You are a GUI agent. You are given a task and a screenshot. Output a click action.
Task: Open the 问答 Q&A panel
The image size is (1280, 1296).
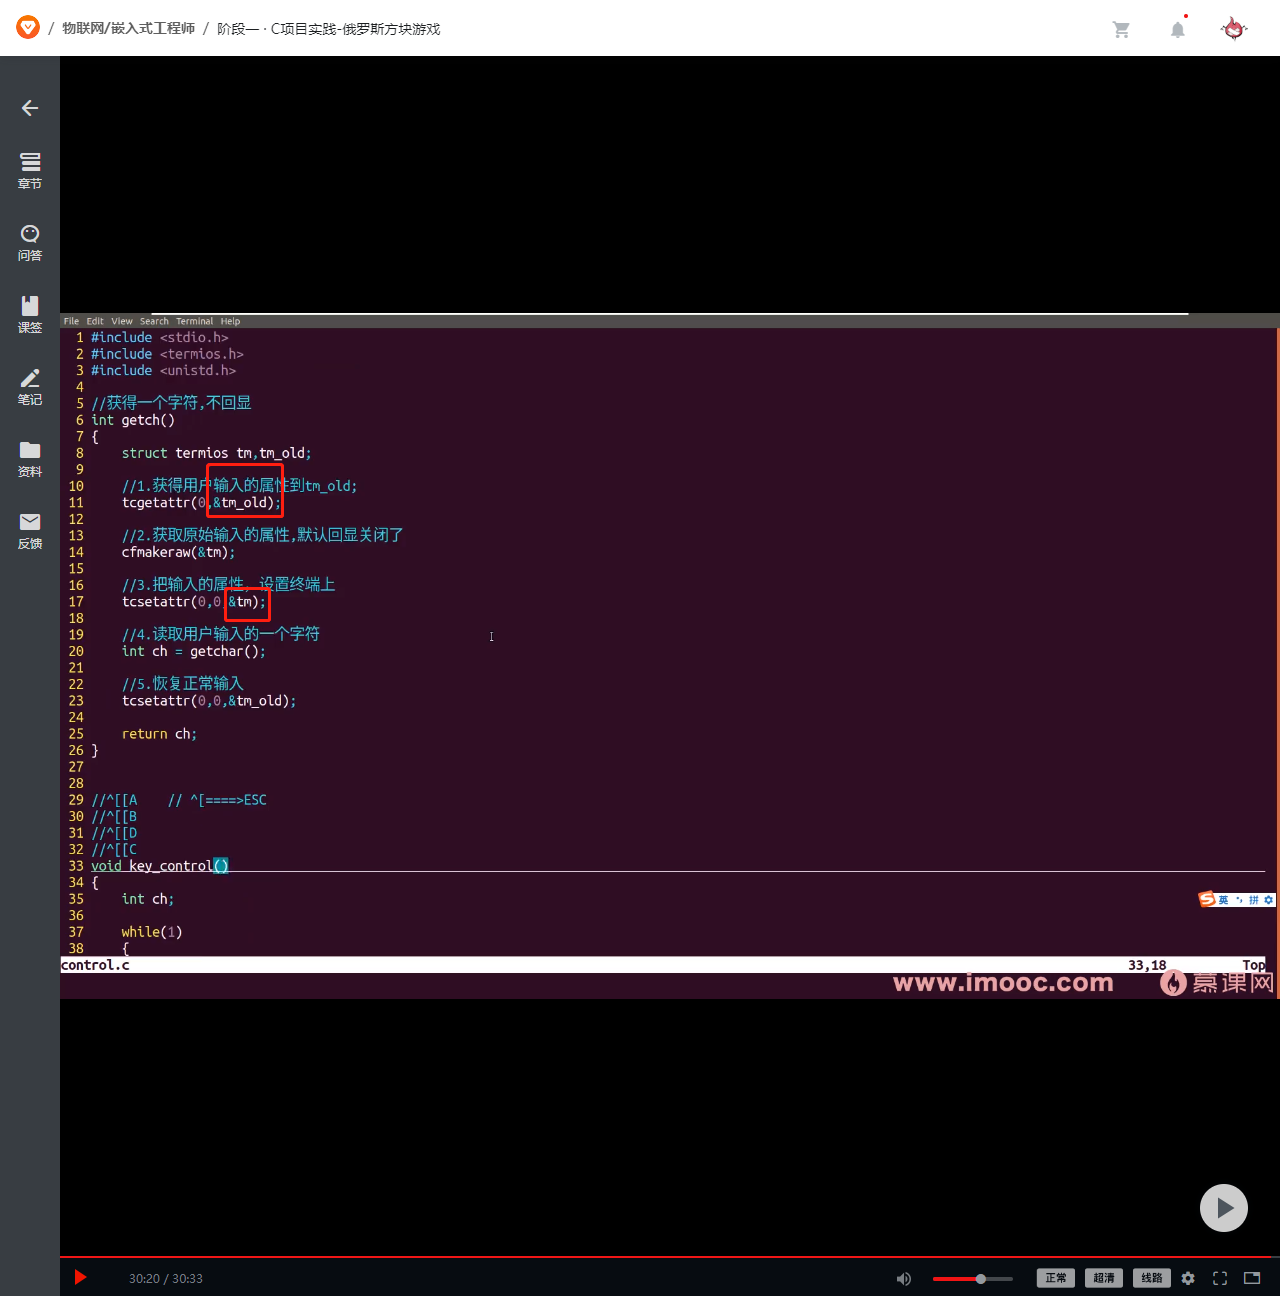30,242
